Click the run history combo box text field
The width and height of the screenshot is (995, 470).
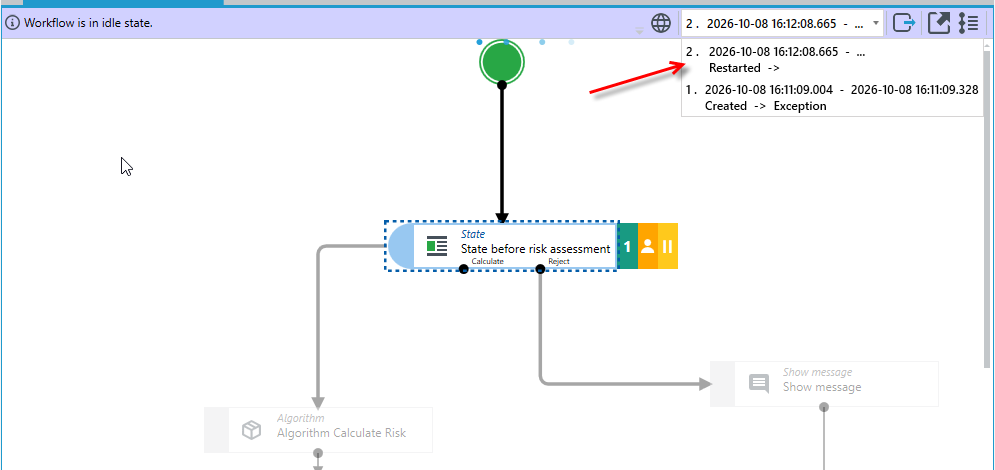(775, 23)
